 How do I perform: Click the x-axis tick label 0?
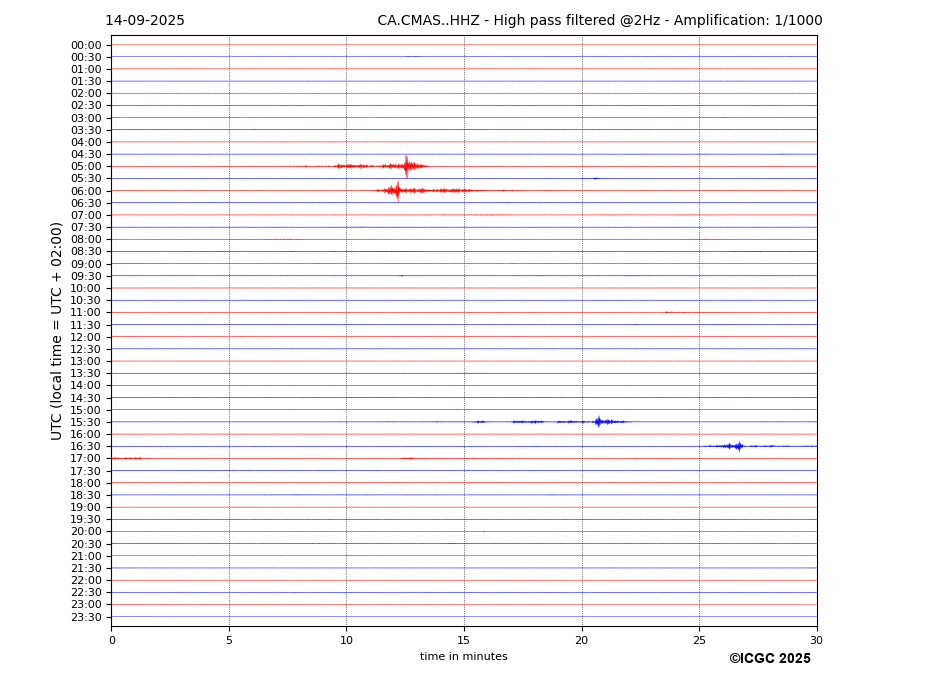[x=112, y=640]
